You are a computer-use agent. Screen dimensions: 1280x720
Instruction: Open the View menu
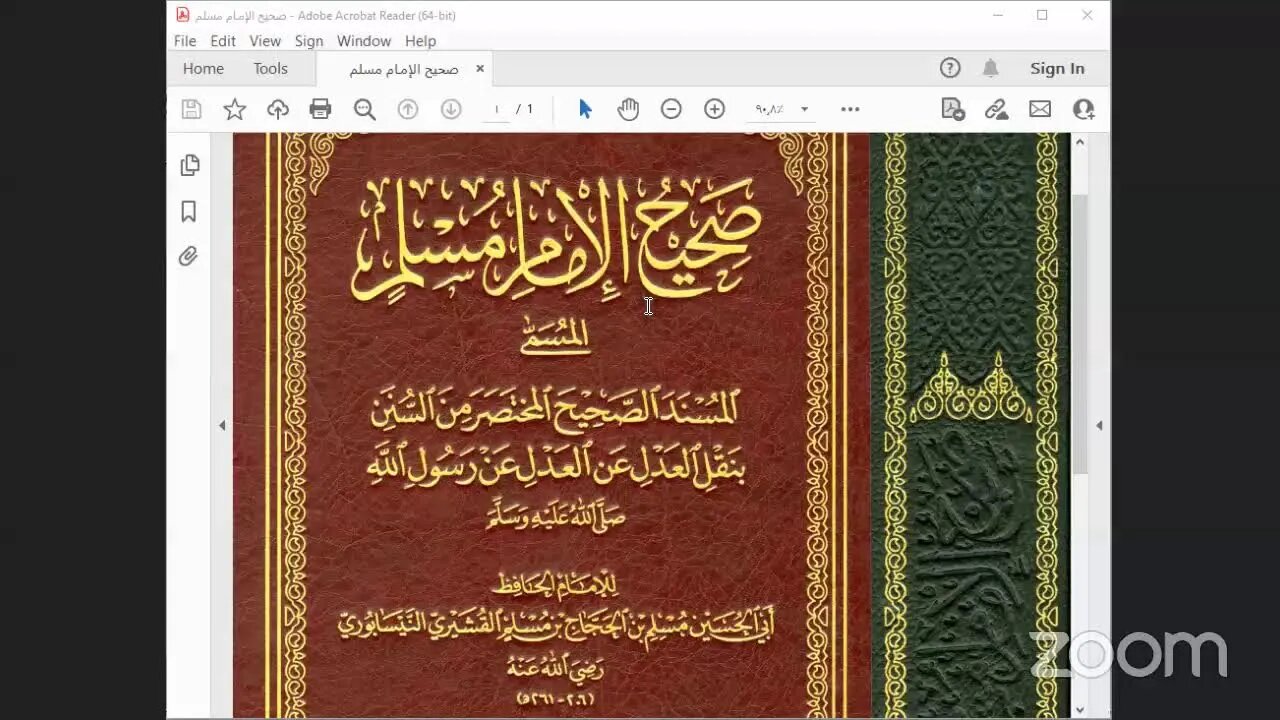point(265,41)
